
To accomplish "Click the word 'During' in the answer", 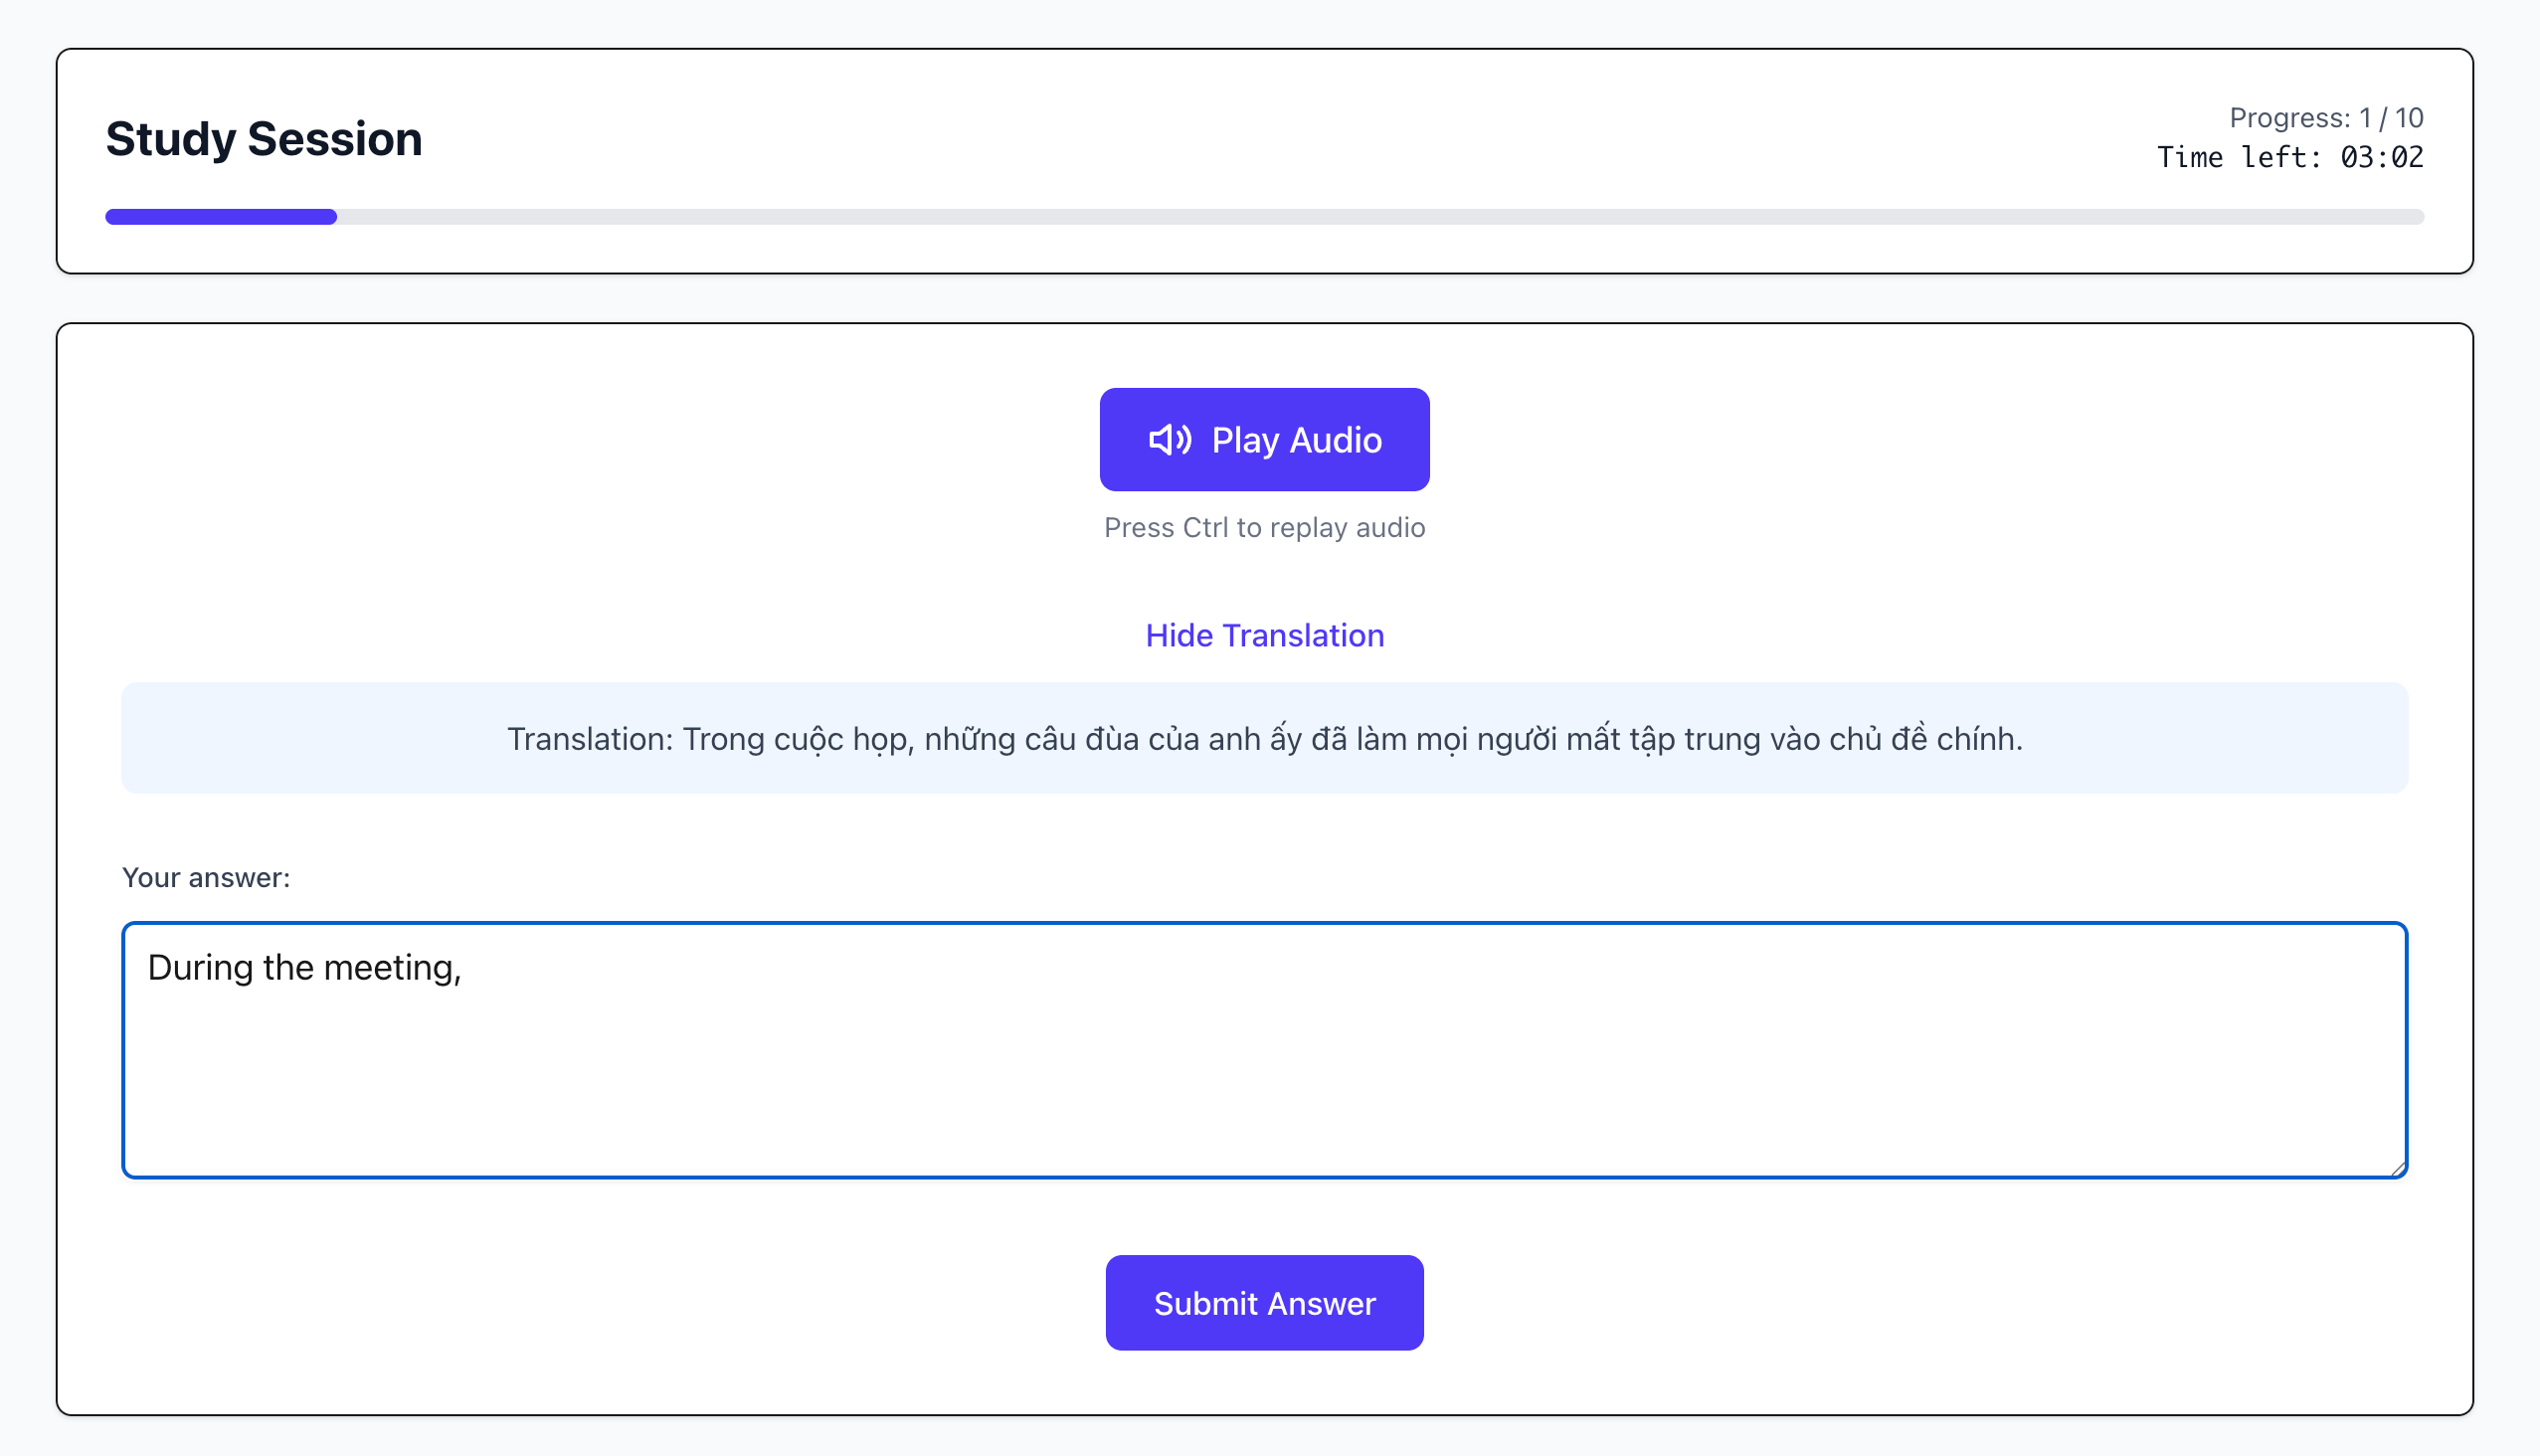I will coord(200,968).
